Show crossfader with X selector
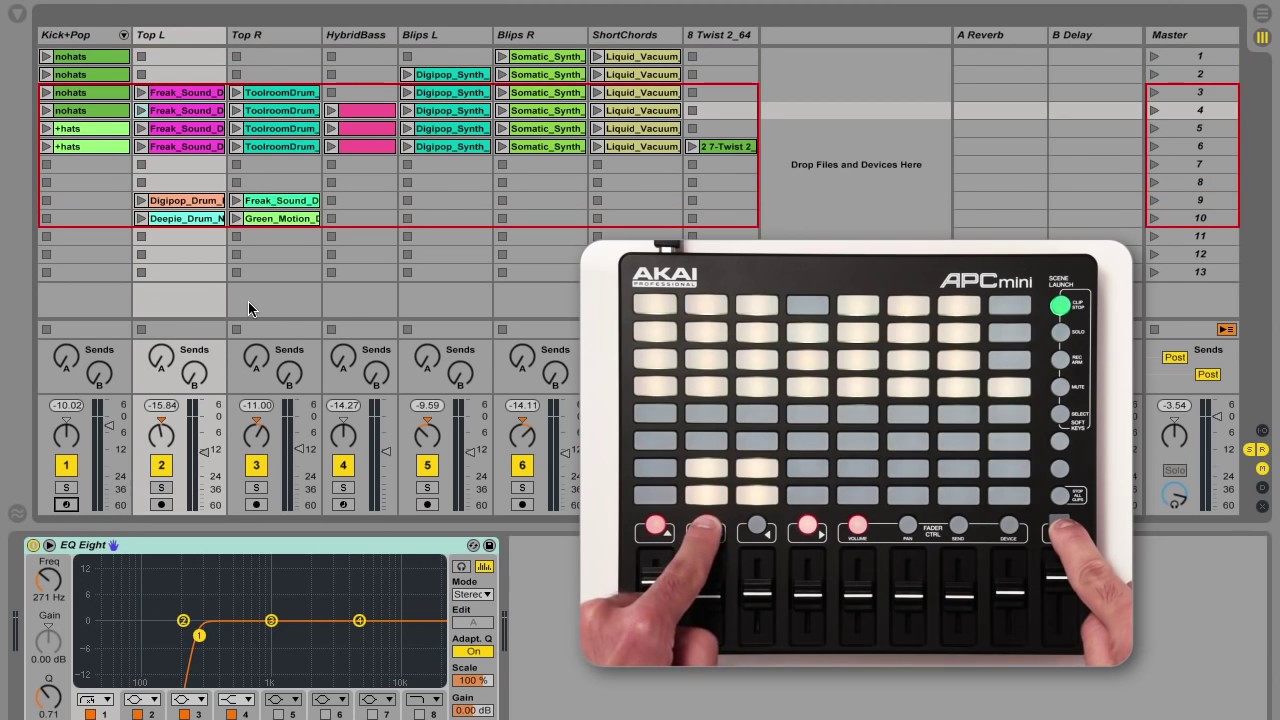This screenshot has height=720, width=1280. click(x=1262, y=505)
